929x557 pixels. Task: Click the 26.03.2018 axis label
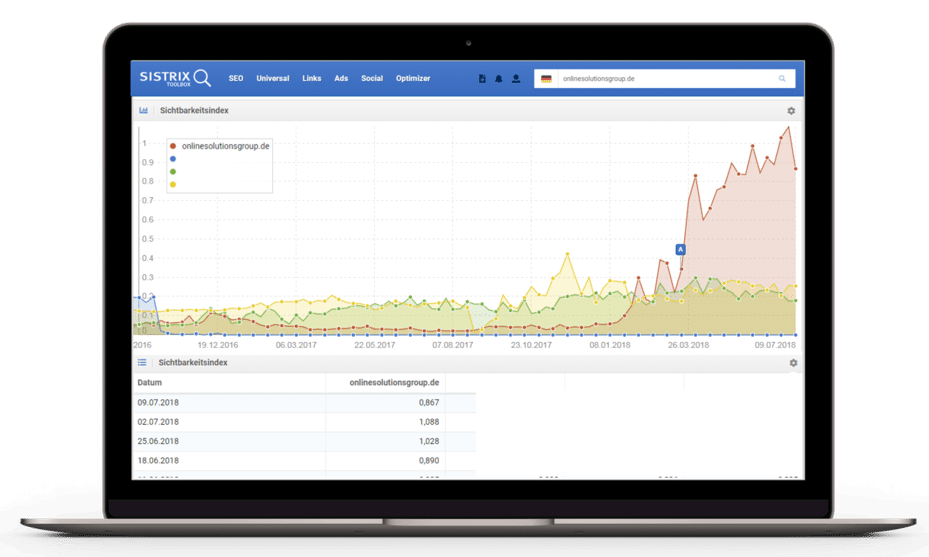pyautogui.click(x=688, y=345)
